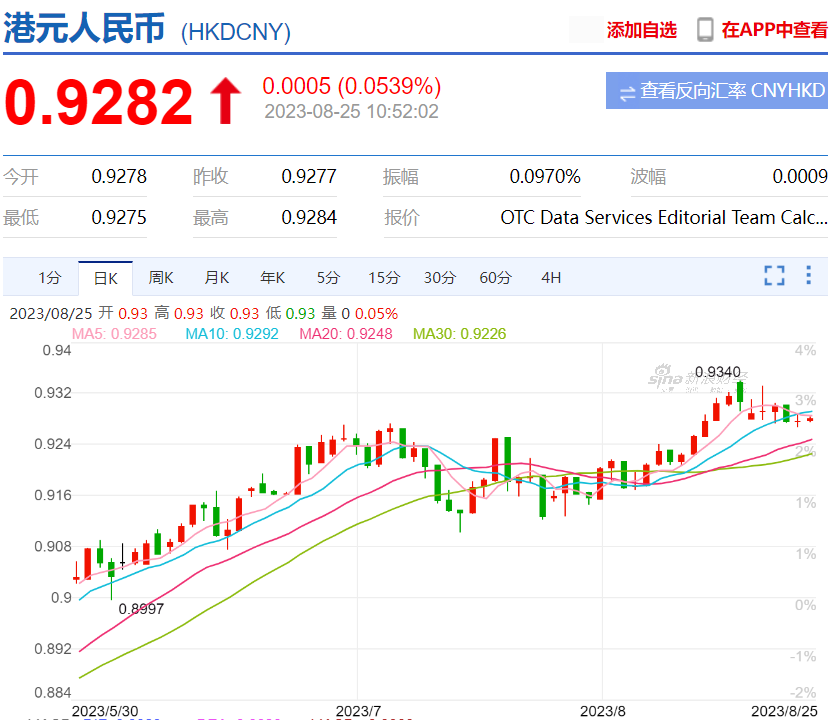Select the 年K yearly chart tab
The width and height of the screenshot is (830, 720).
273,277
